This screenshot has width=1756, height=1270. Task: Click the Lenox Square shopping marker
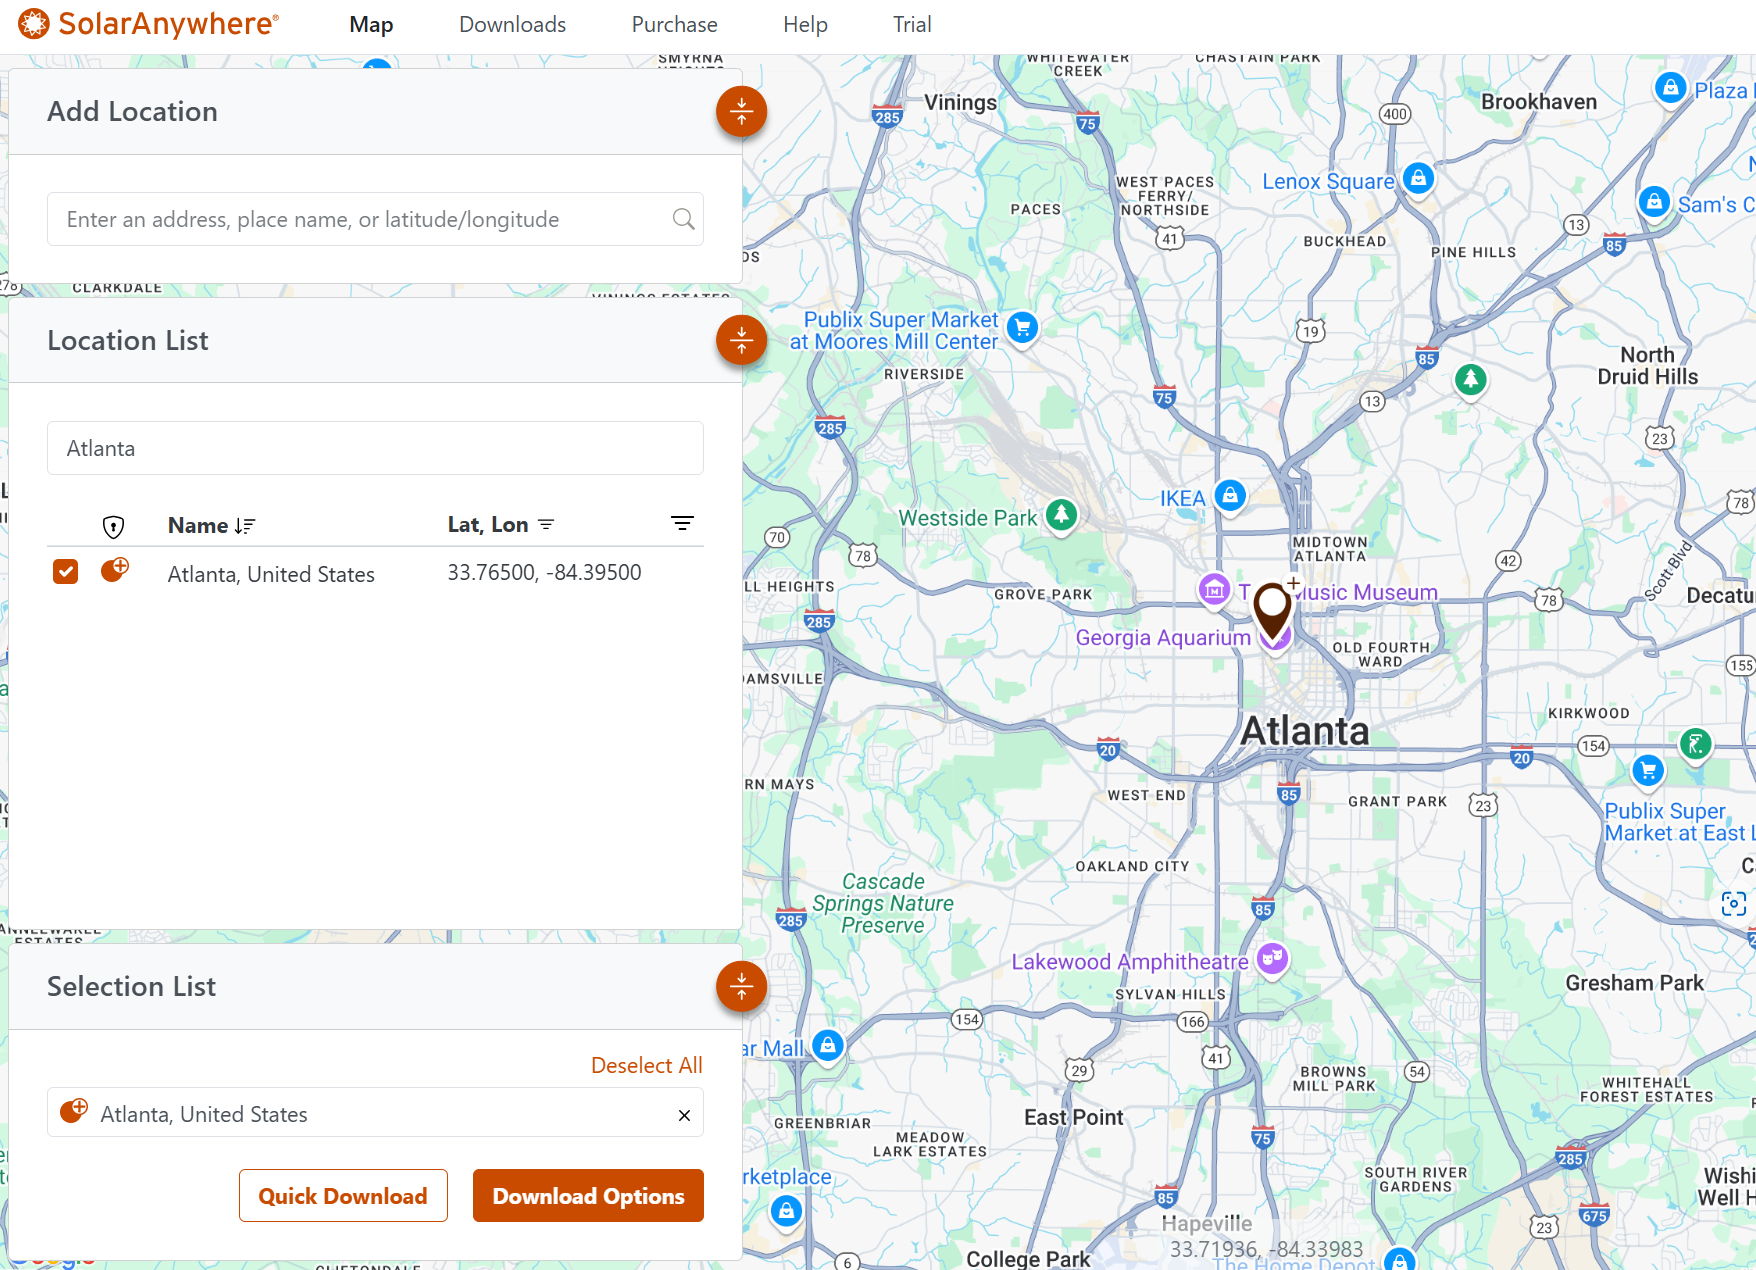pos(1418,179)
